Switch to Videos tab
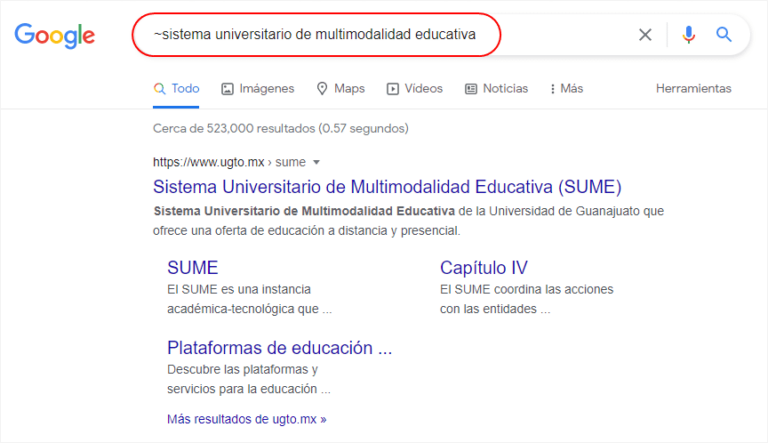The height and width of the screenshot is (443, 768). [414, 89]
